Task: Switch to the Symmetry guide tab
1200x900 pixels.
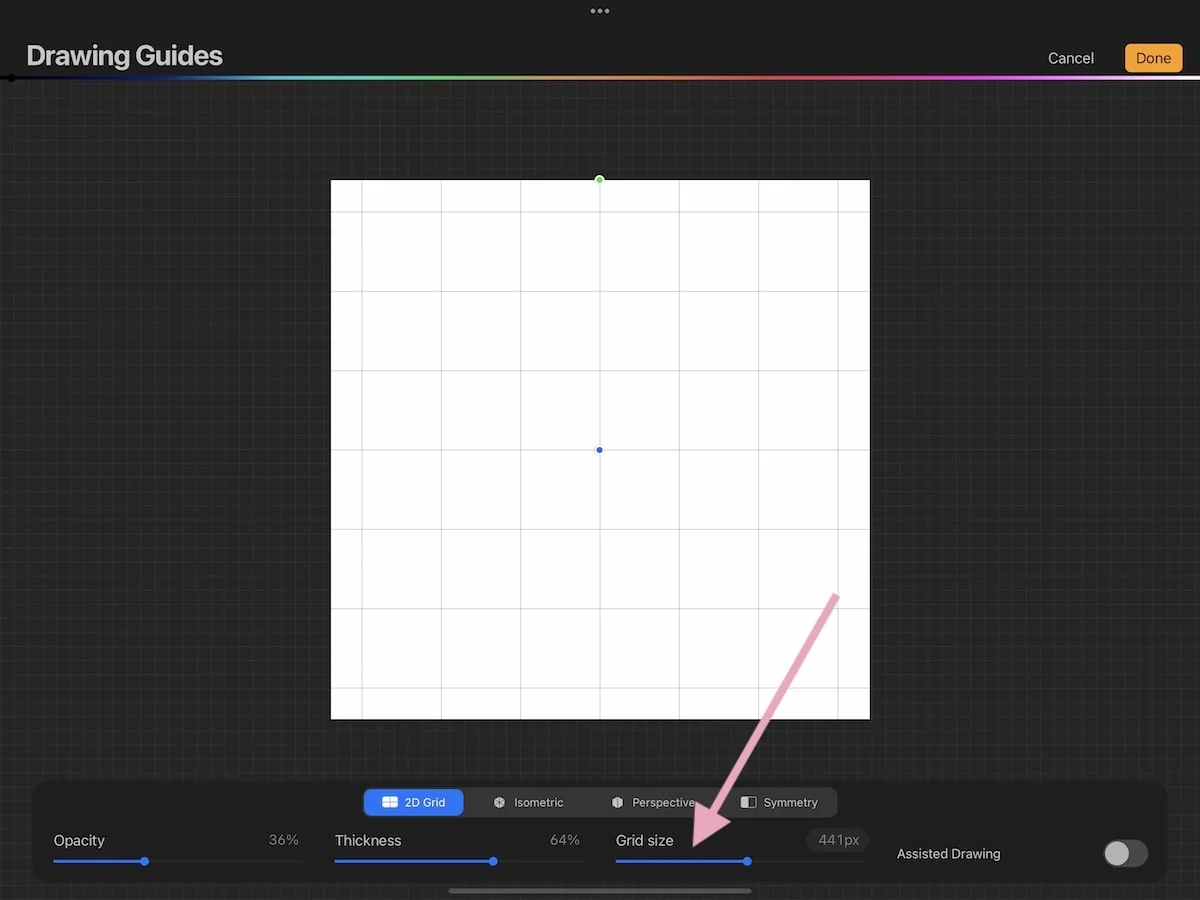Action: pos(779,802)
